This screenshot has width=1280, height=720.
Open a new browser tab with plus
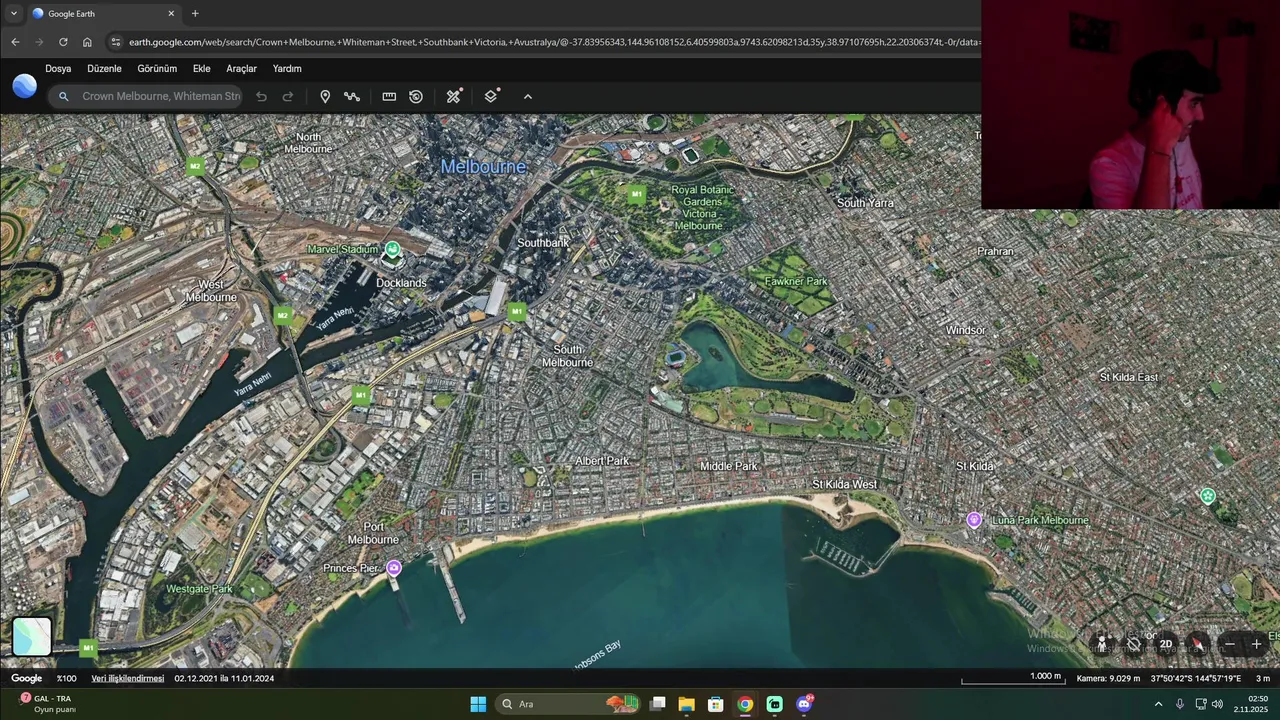click(x=195, y=13)
